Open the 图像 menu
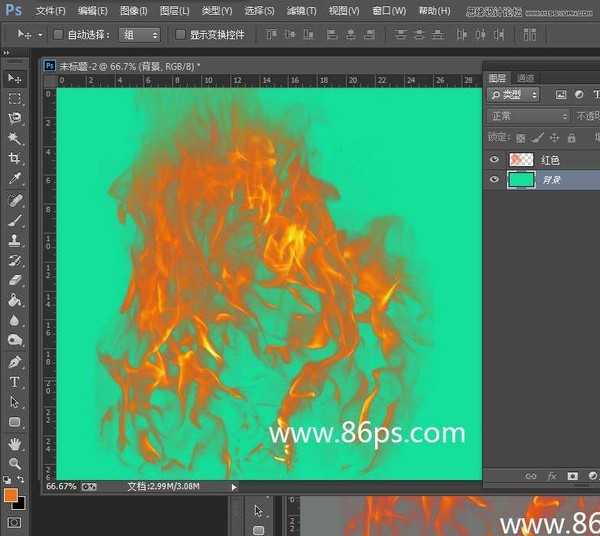The image size is (600, 536). [x=133, y=11]
